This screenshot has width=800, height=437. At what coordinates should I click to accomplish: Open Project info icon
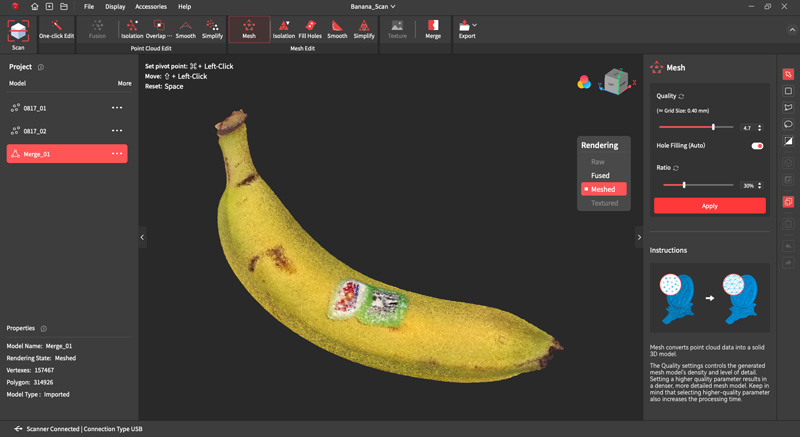point(41,67)
